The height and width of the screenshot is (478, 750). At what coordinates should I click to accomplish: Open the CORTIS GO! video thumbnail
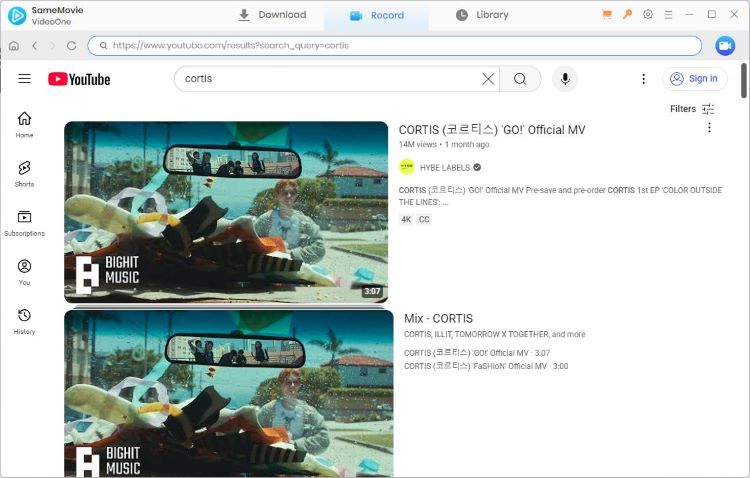[x=226, y=212]
